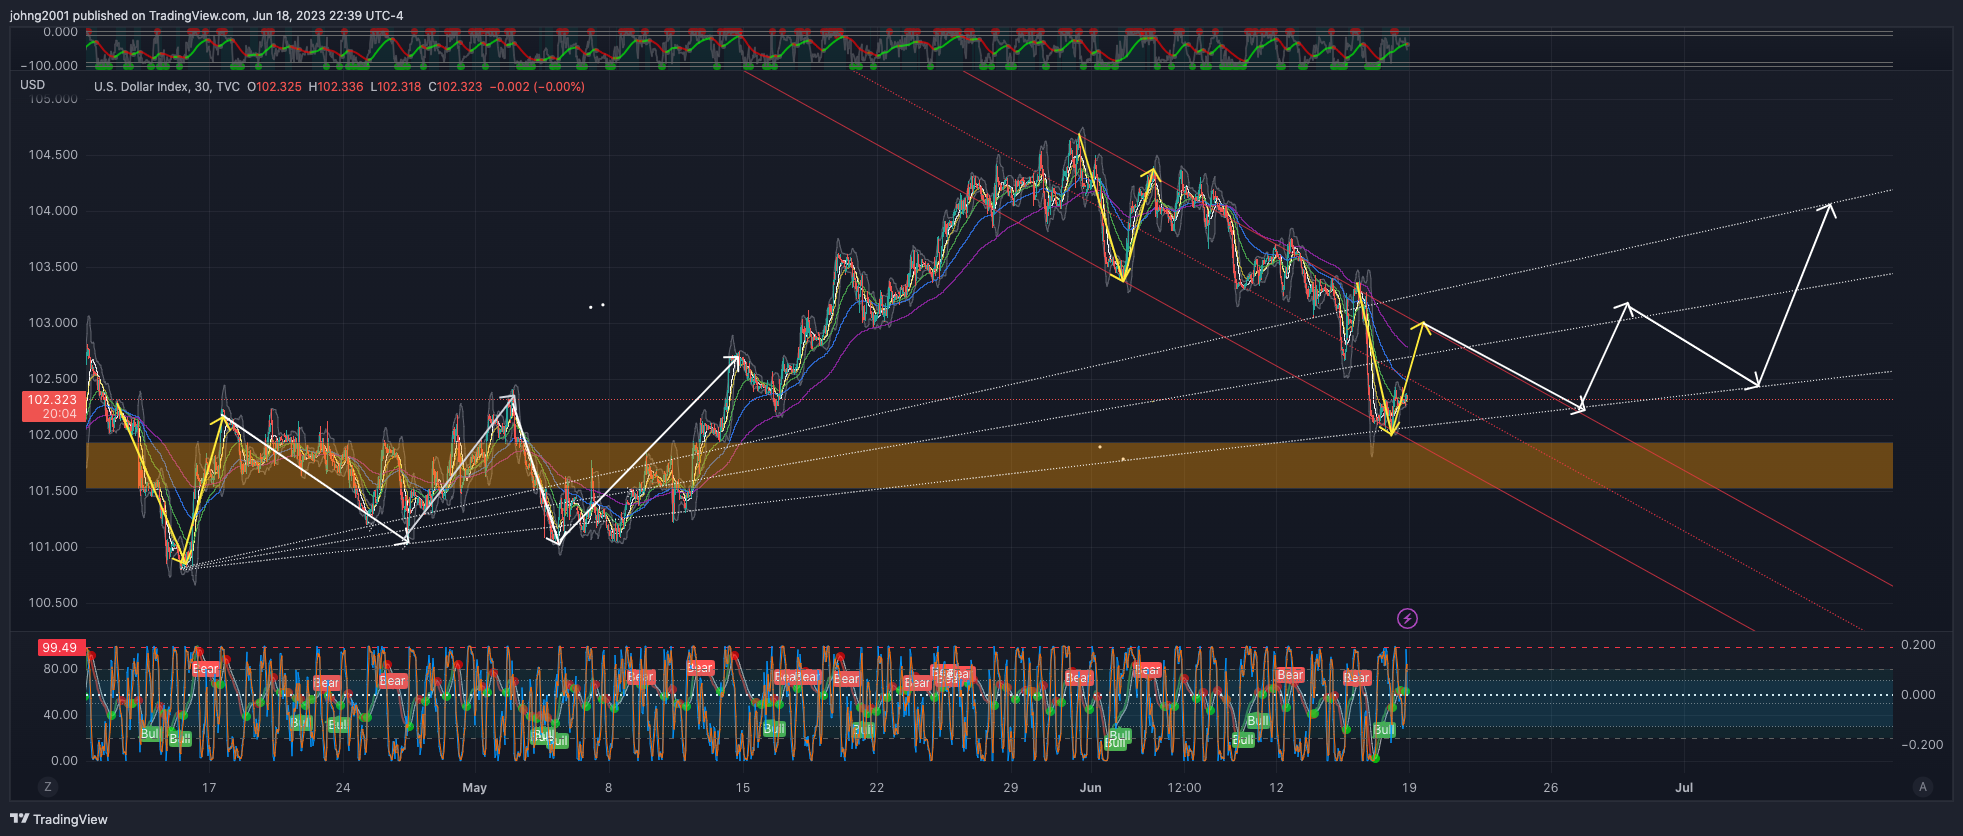Click the 102.500 price axis label
This screenshot has height=836, width=1963.
coord(53,379)
